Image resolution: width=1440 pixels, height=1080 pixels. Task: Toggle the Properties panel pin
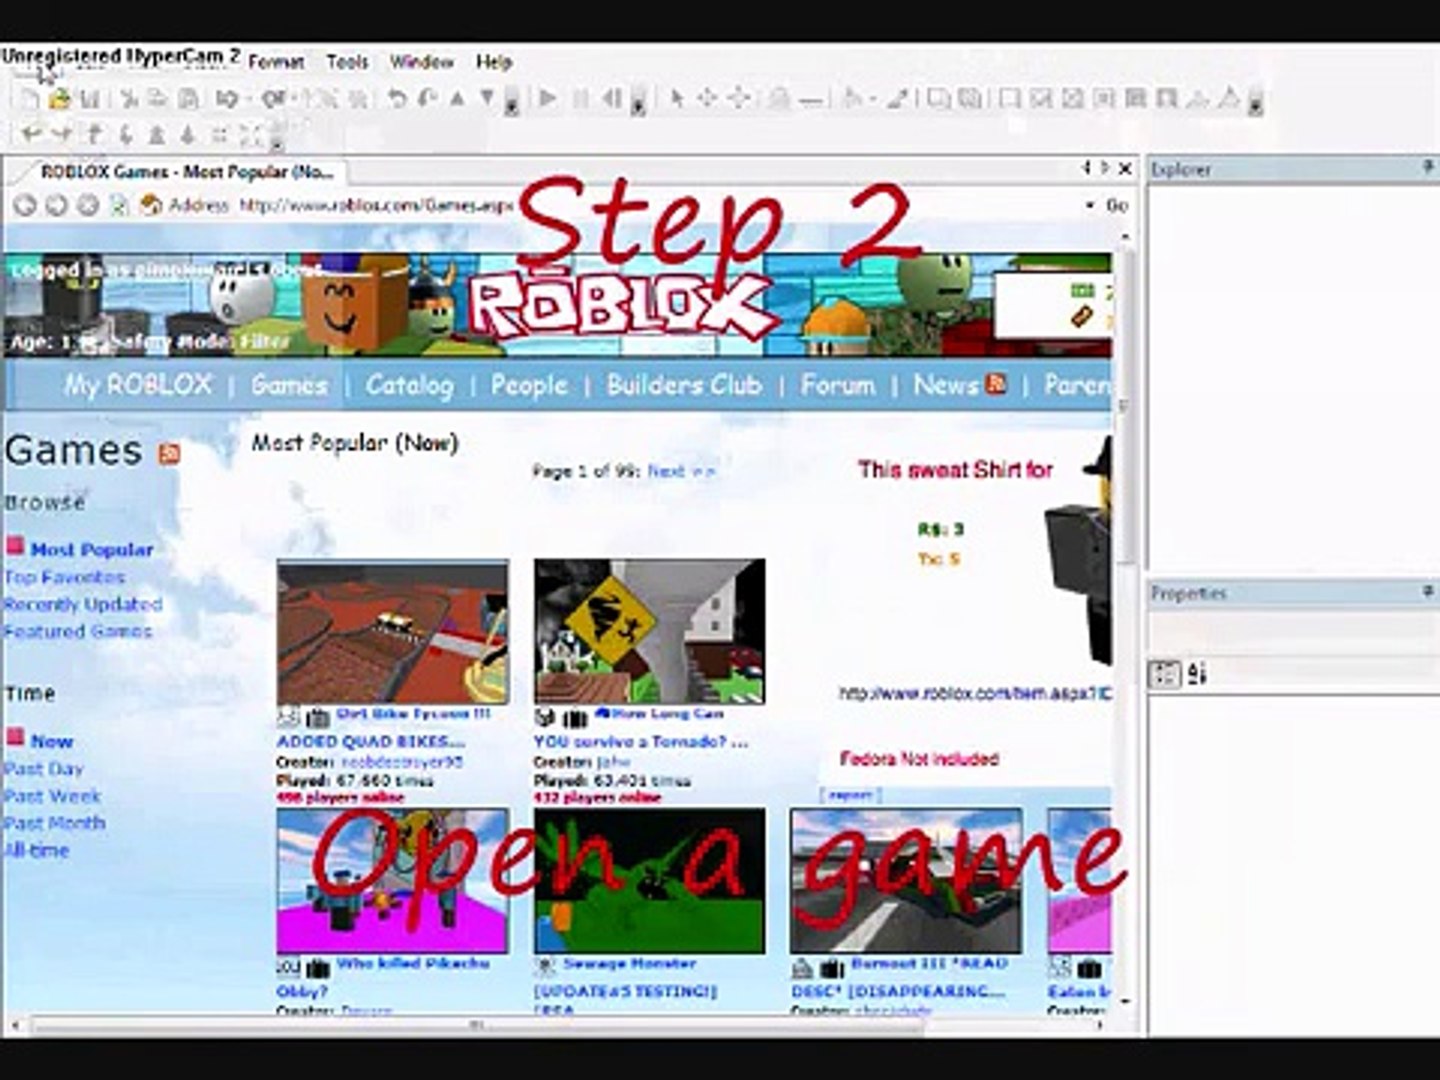pyautogui.click(x=1428, y=592)
